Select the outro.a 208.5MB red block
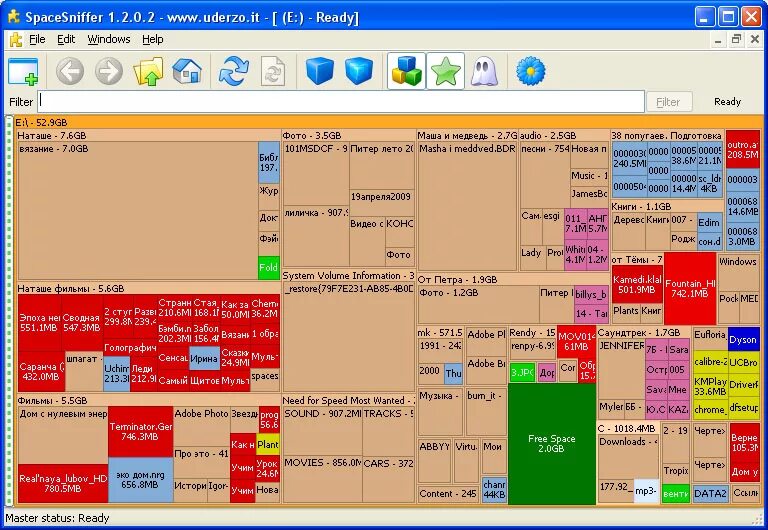The width and height of the screenshot is (768, 530). coord(743,149)
